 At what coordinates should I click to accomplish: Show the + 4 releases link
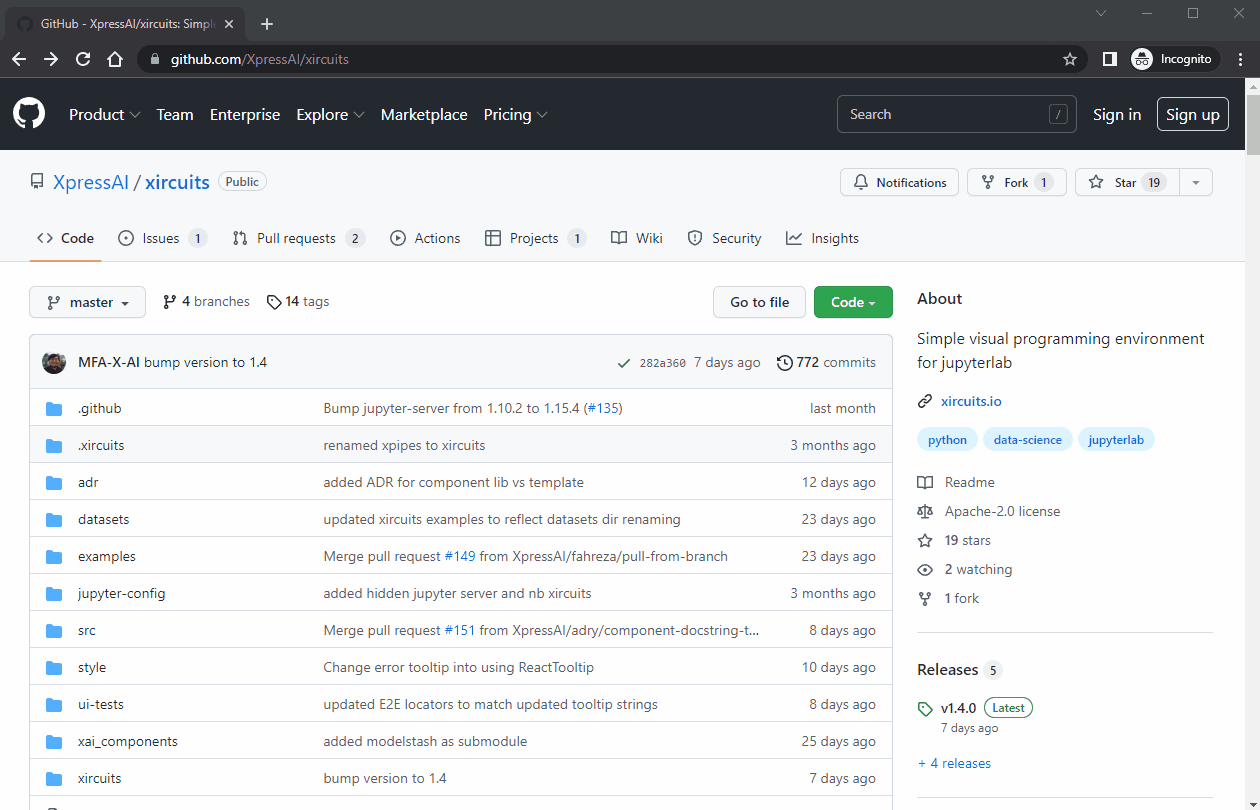954,763
